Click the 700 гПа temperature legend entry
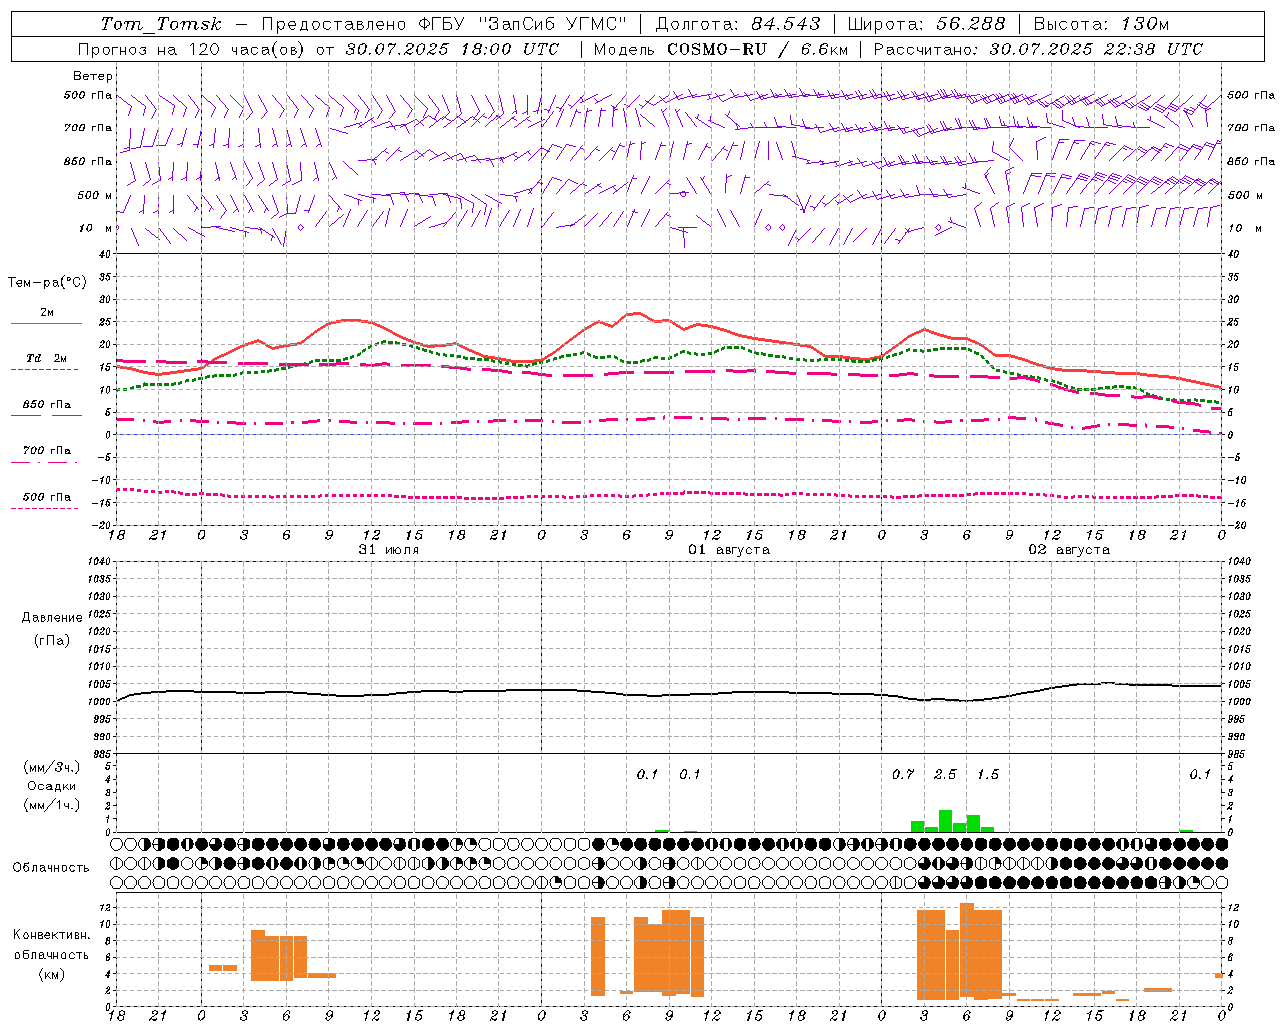Viewport: 1280px width, 1024px height. coord(46,451)
